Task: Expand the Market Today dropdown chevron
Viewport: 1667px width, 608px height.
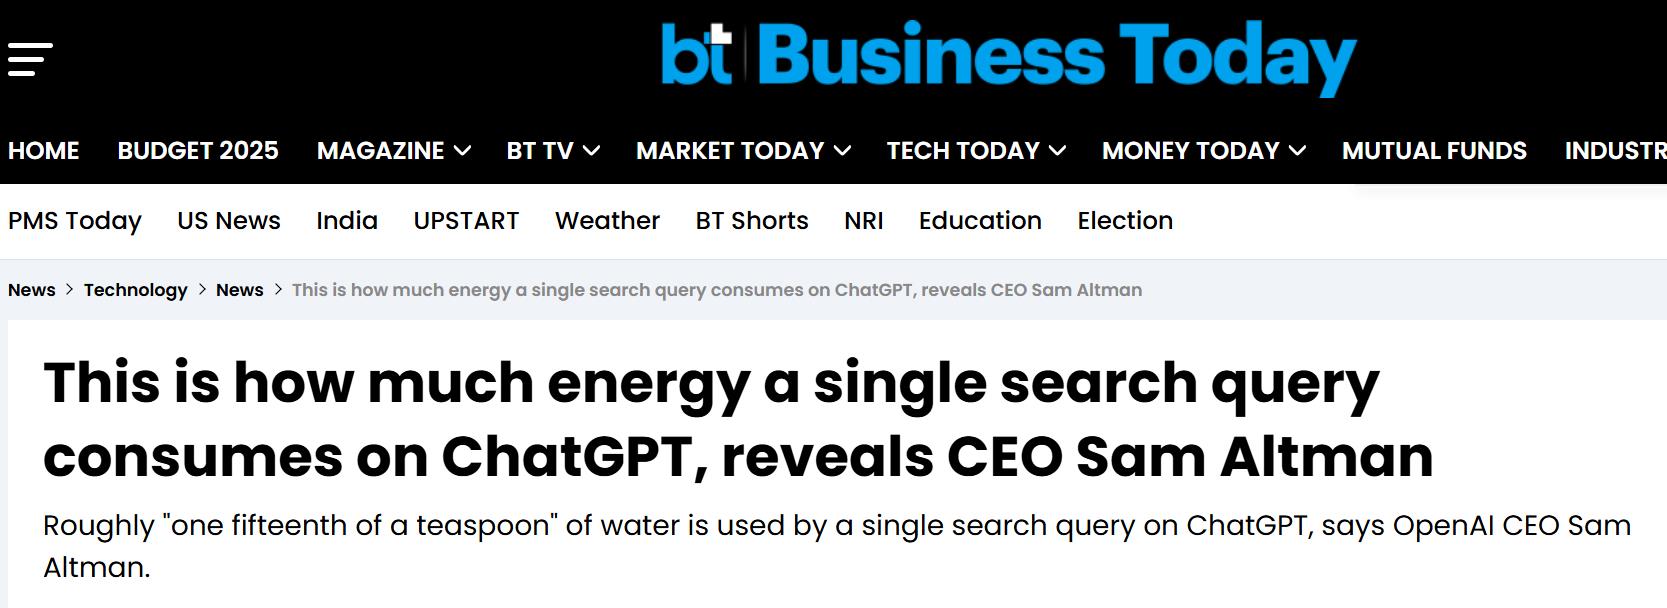Action: coord(842,151)
